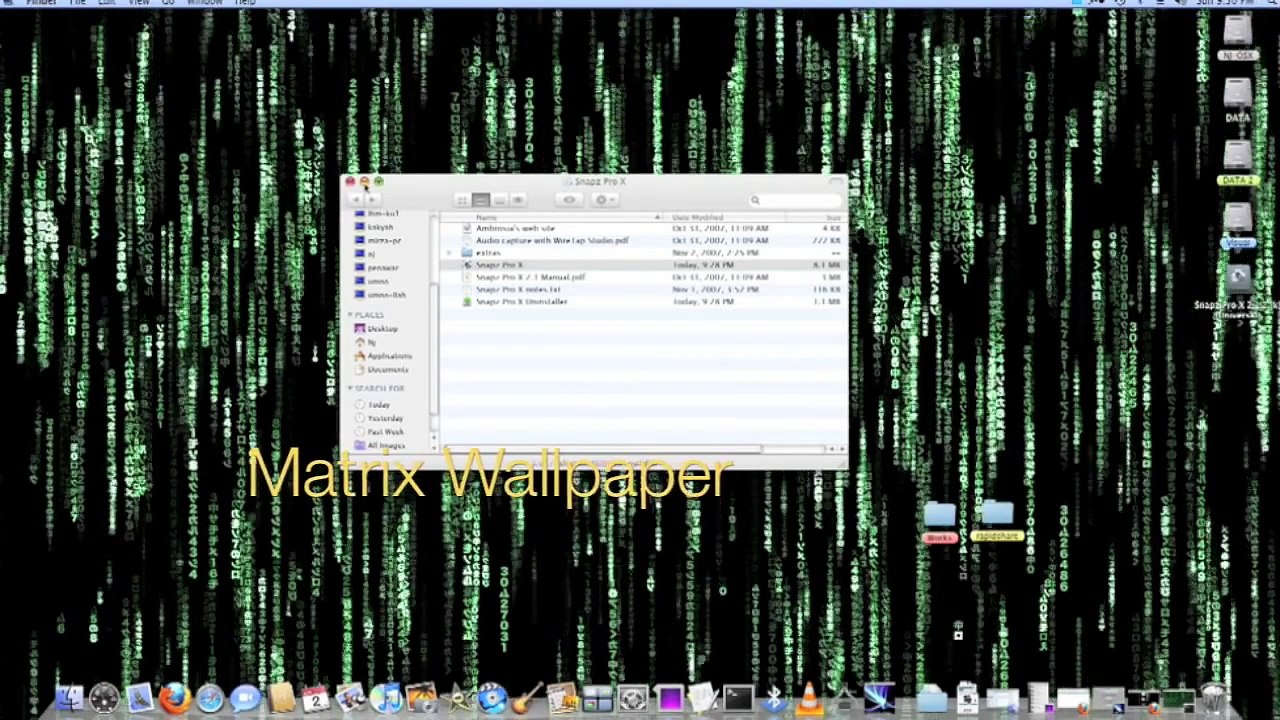1280x720 pixels.
Task: Select shared computer penswar in sidebar
Action: 377,268
